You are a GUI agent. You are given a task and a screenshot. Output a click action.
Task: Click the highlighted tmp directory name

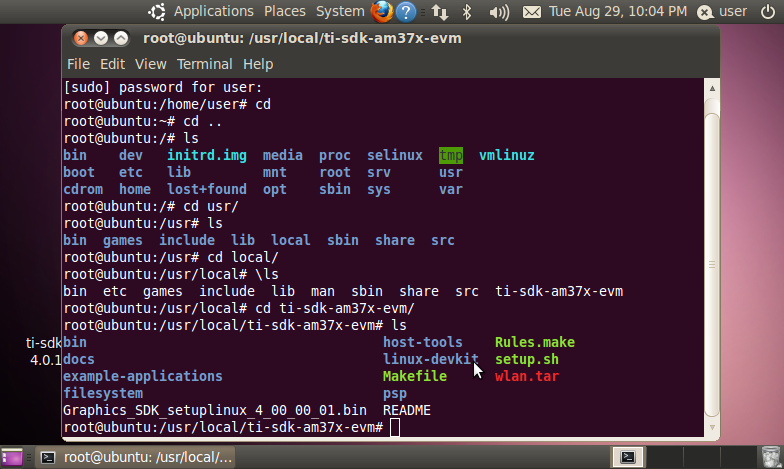450,156
